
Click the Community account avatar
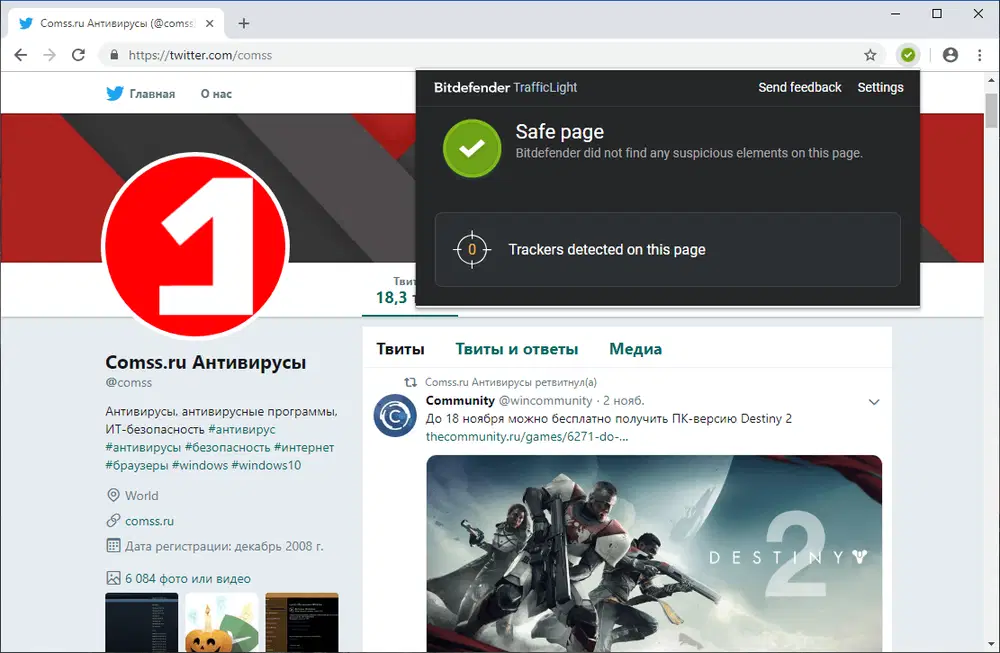tap(395, 416)
